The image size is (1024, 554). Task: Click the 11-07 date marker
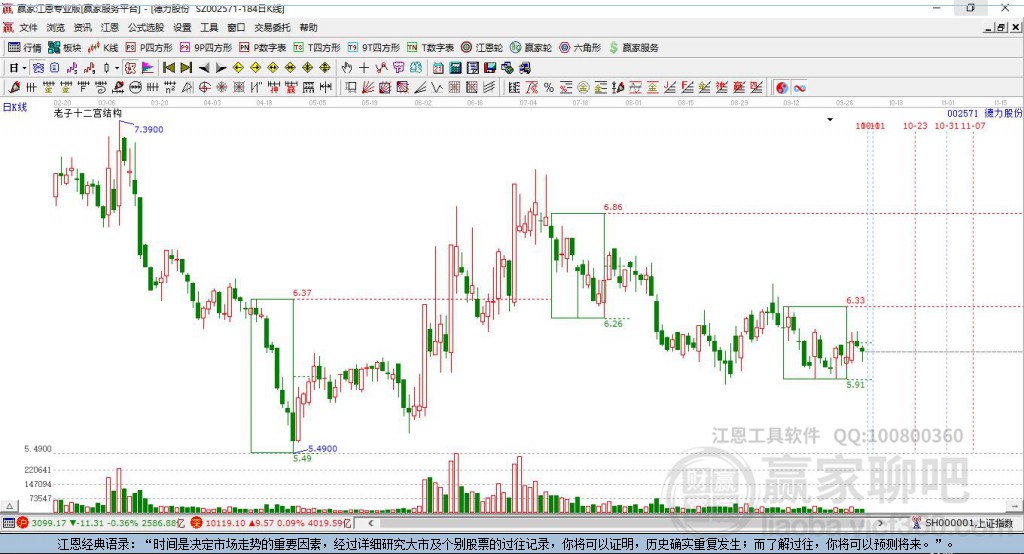click(973, 126)
